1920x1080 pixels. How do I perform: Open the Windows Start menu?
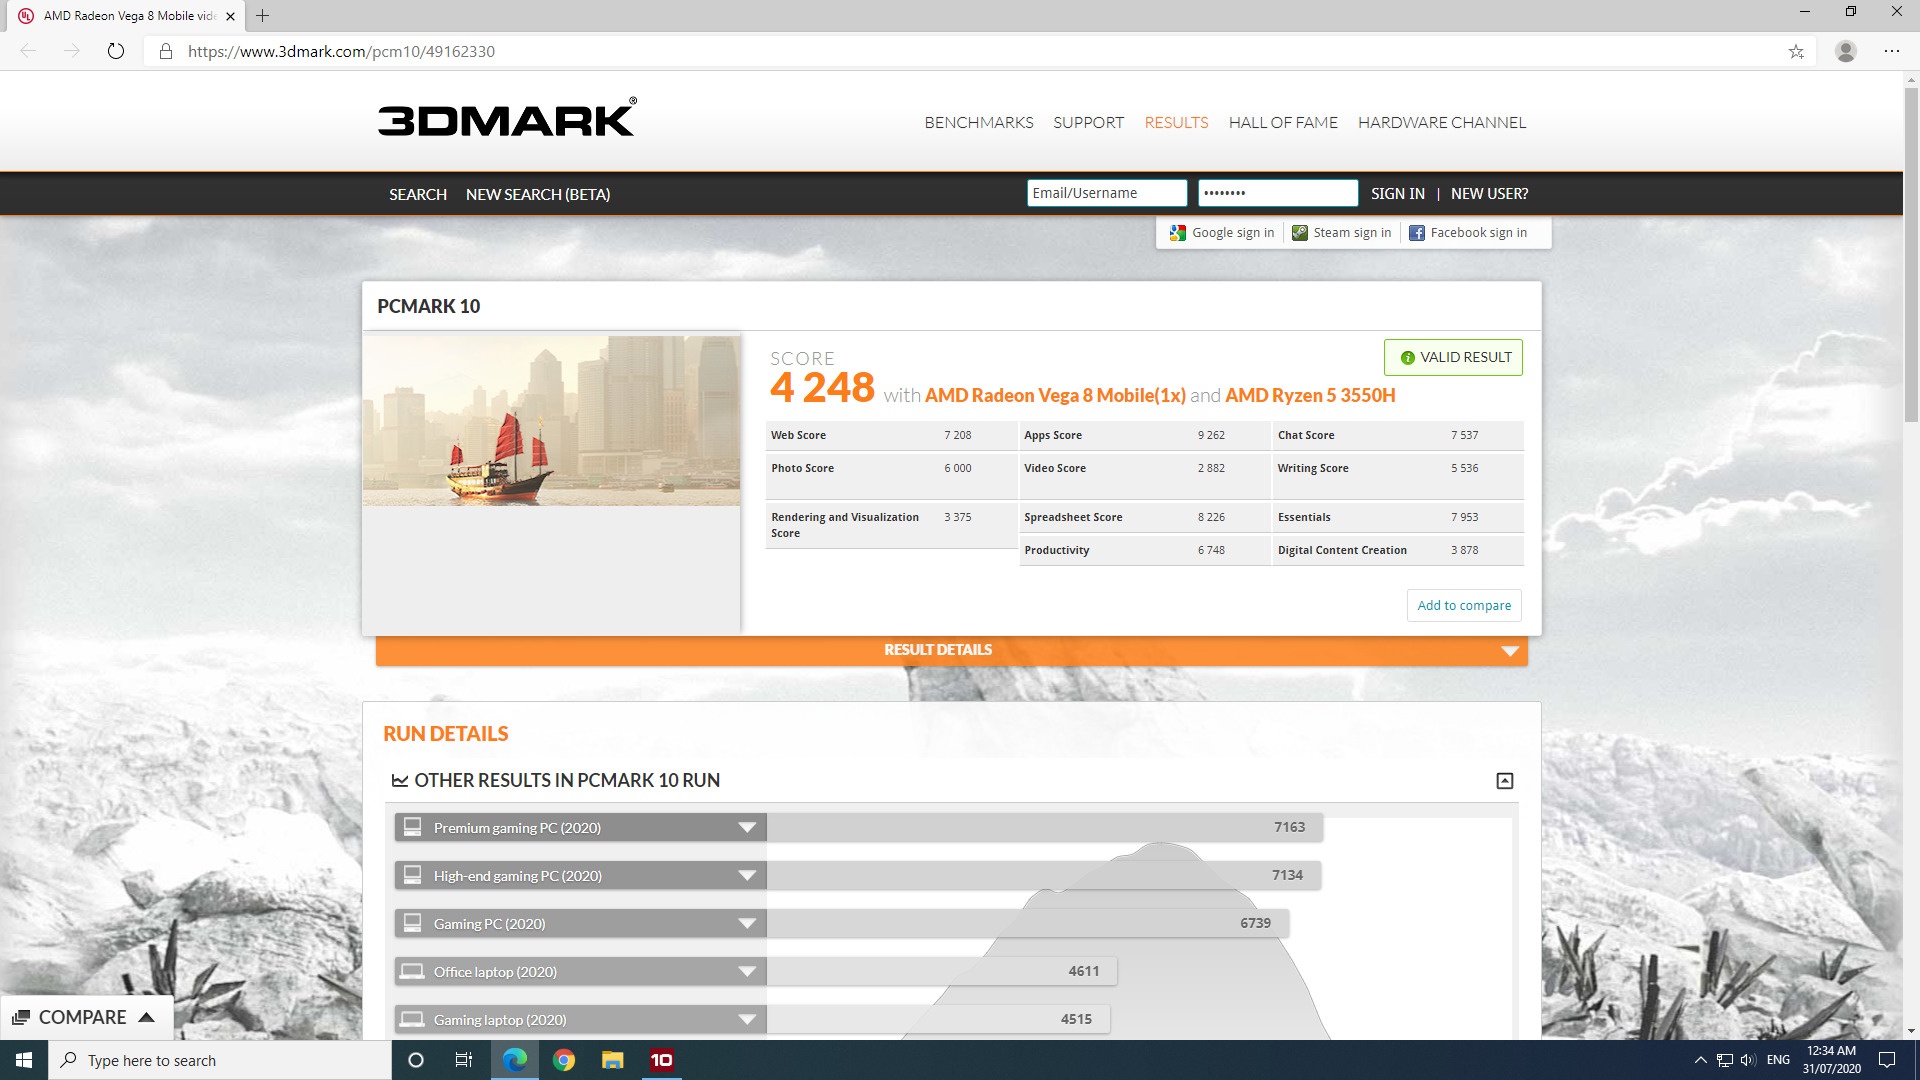(x=24, y=1060)
